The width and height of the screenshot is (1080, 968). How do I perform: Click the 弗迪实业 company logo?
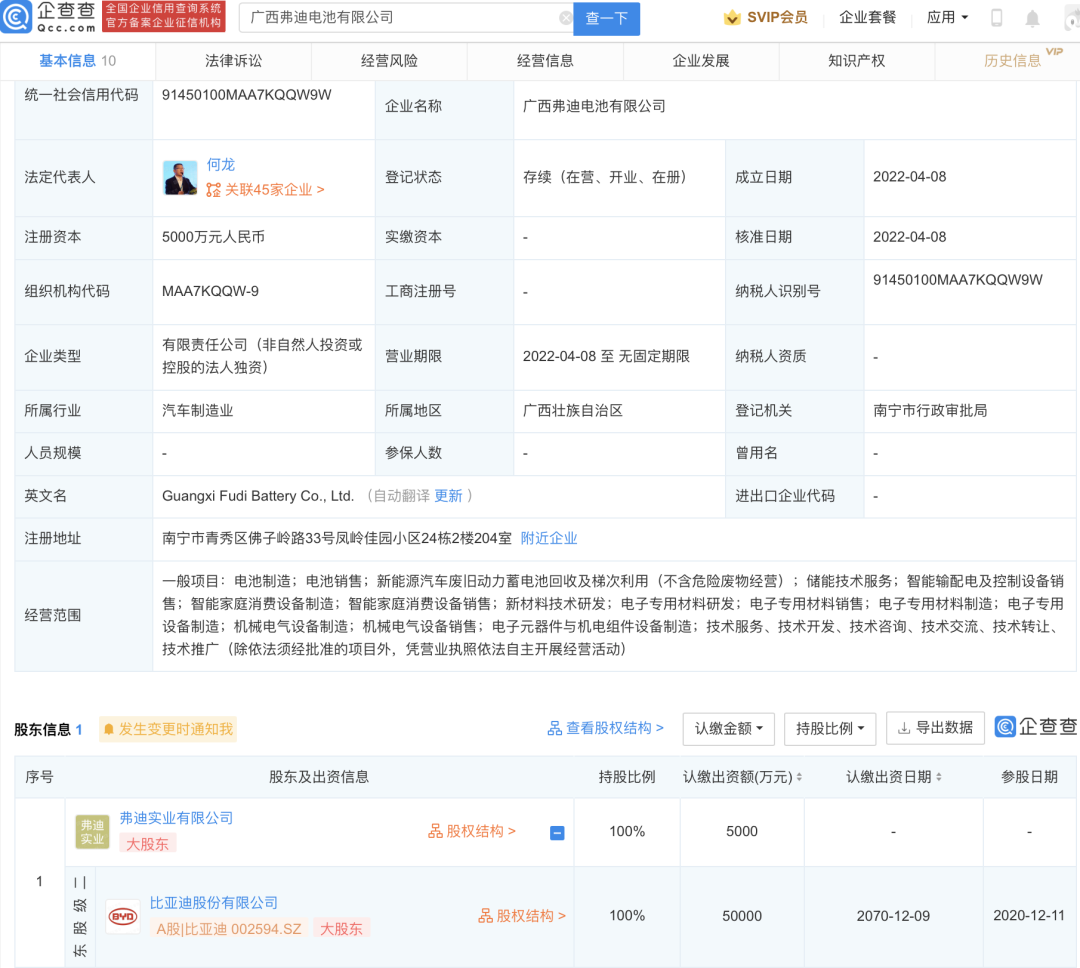point(92,832)
